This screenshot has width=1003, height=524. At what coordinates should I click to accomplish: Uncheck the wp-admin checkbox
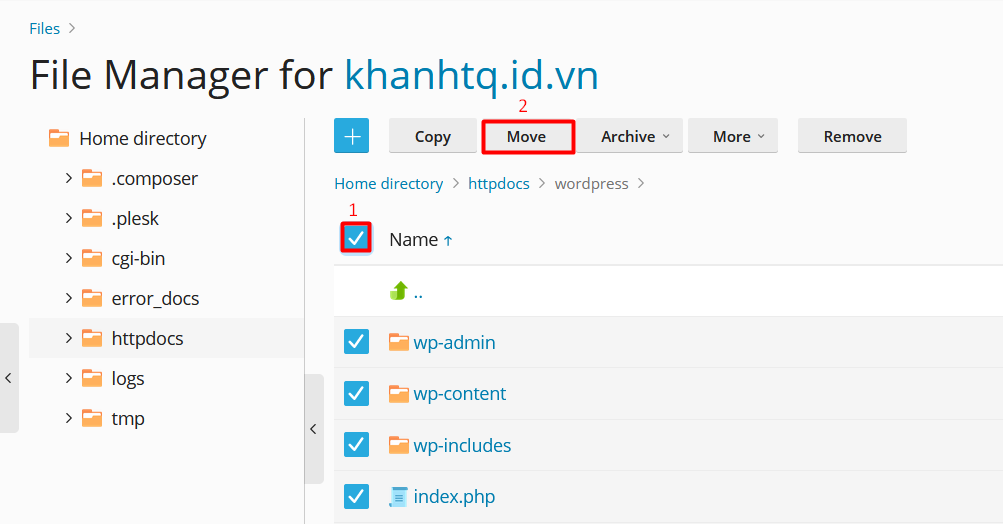pyautogui.click(x=357, y=342)
